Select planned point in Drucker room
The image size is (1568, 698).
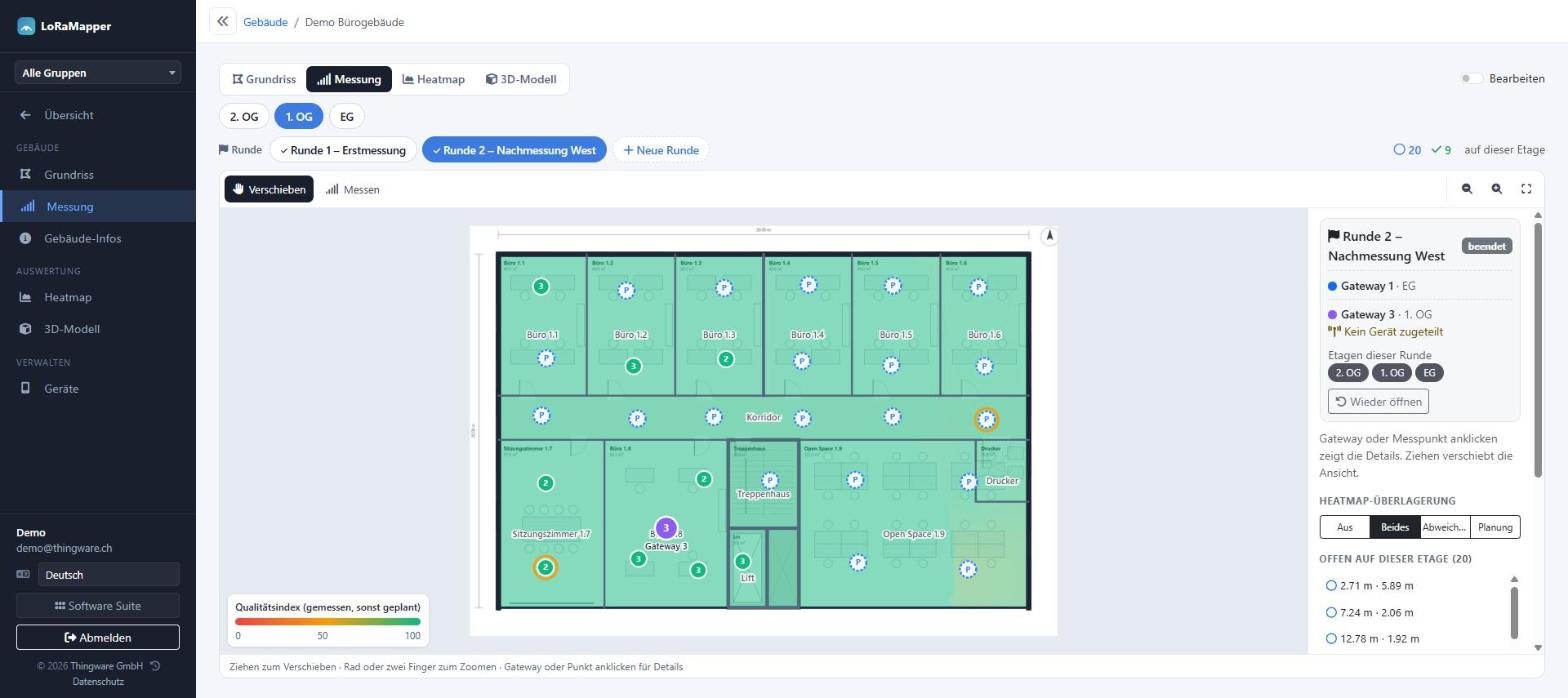968,482
